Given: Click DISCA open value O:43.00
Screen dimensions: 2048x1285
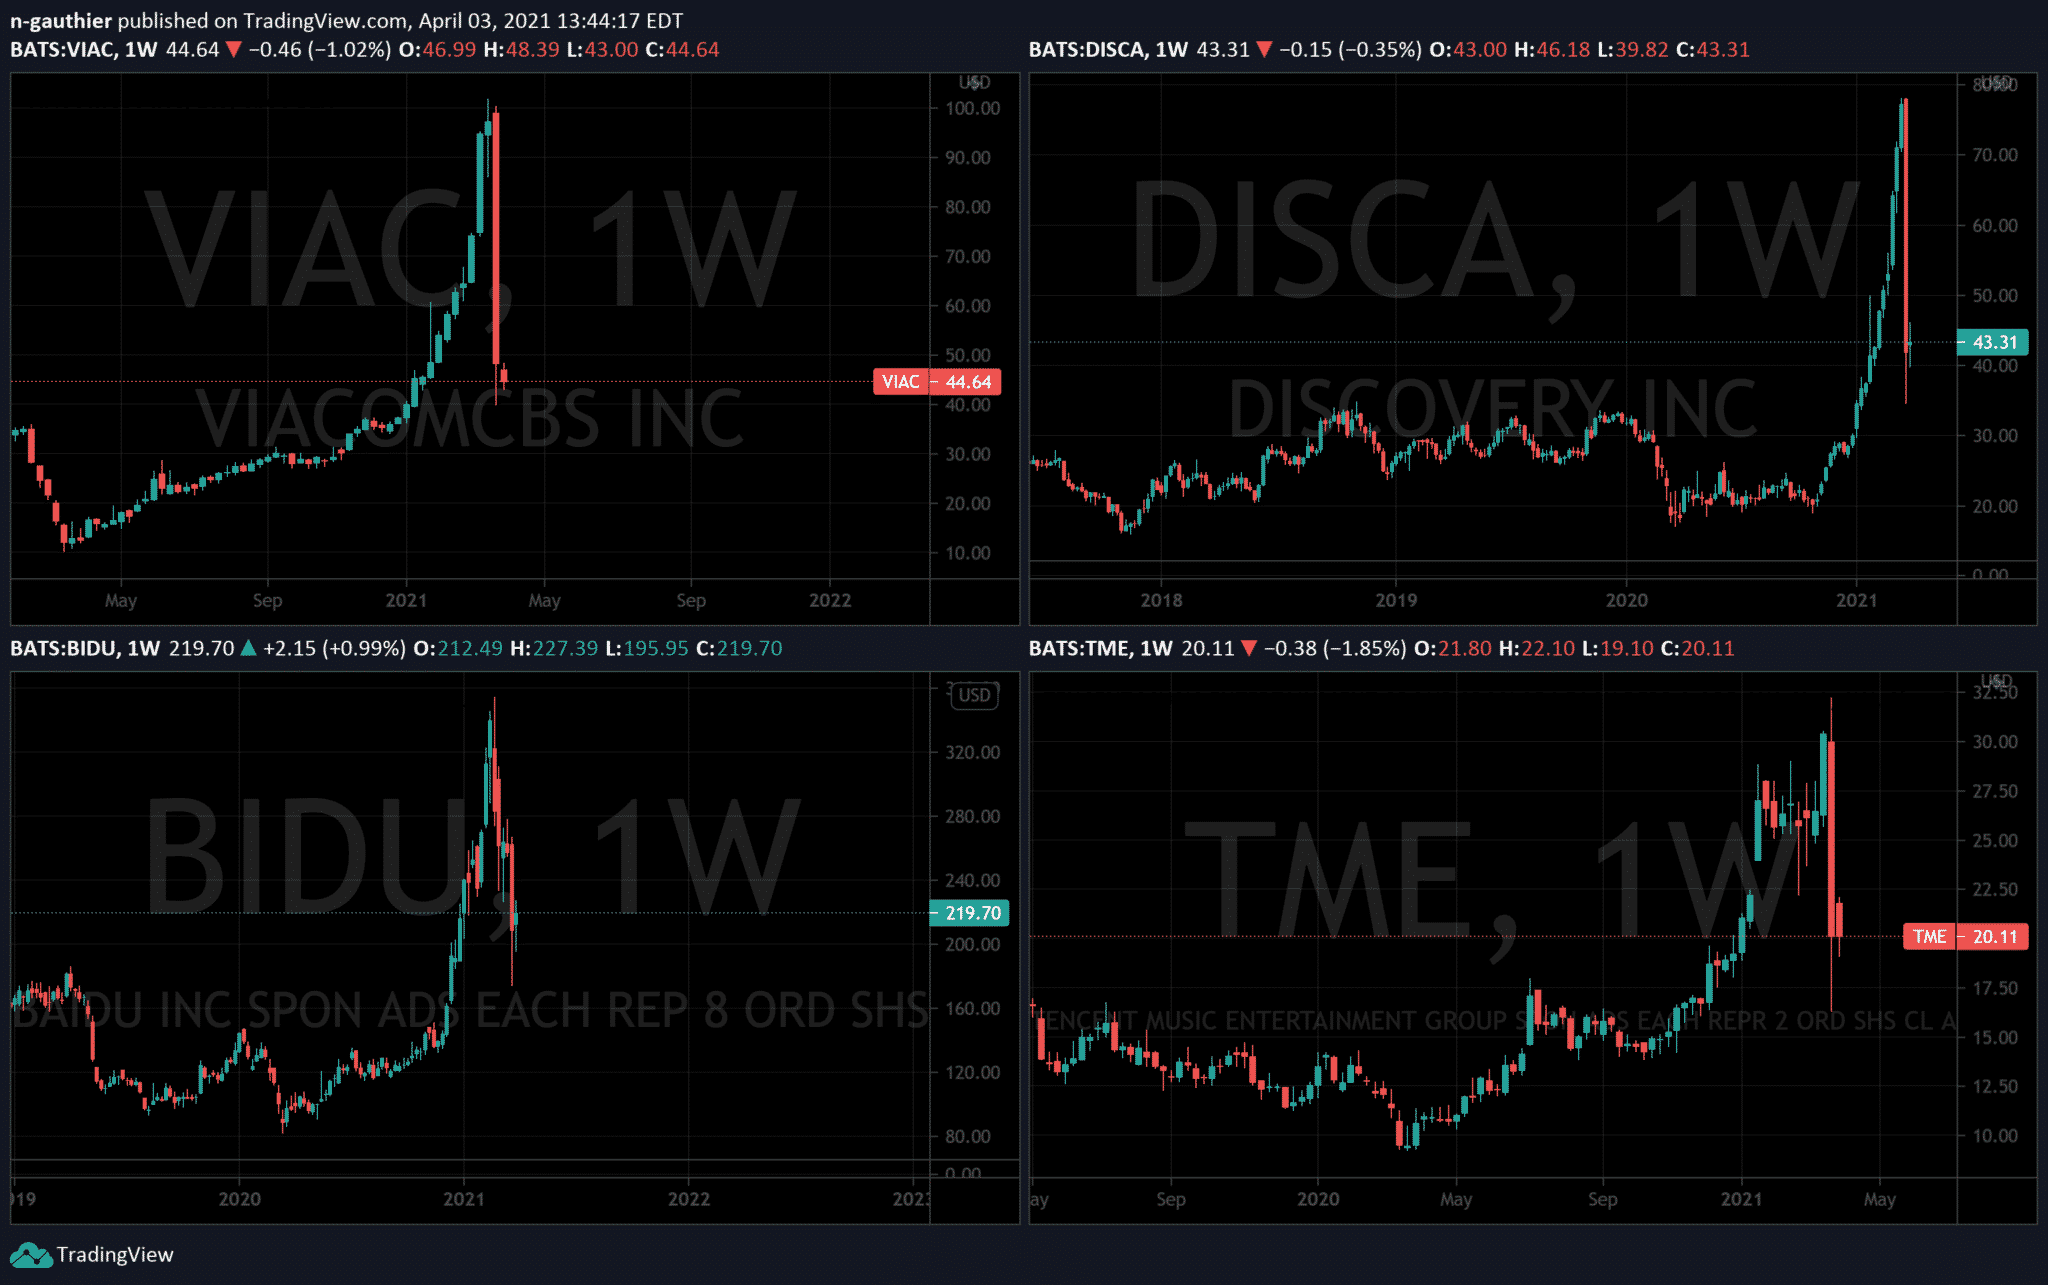Looking at the screenshot, I should [x=1468, y=50].
